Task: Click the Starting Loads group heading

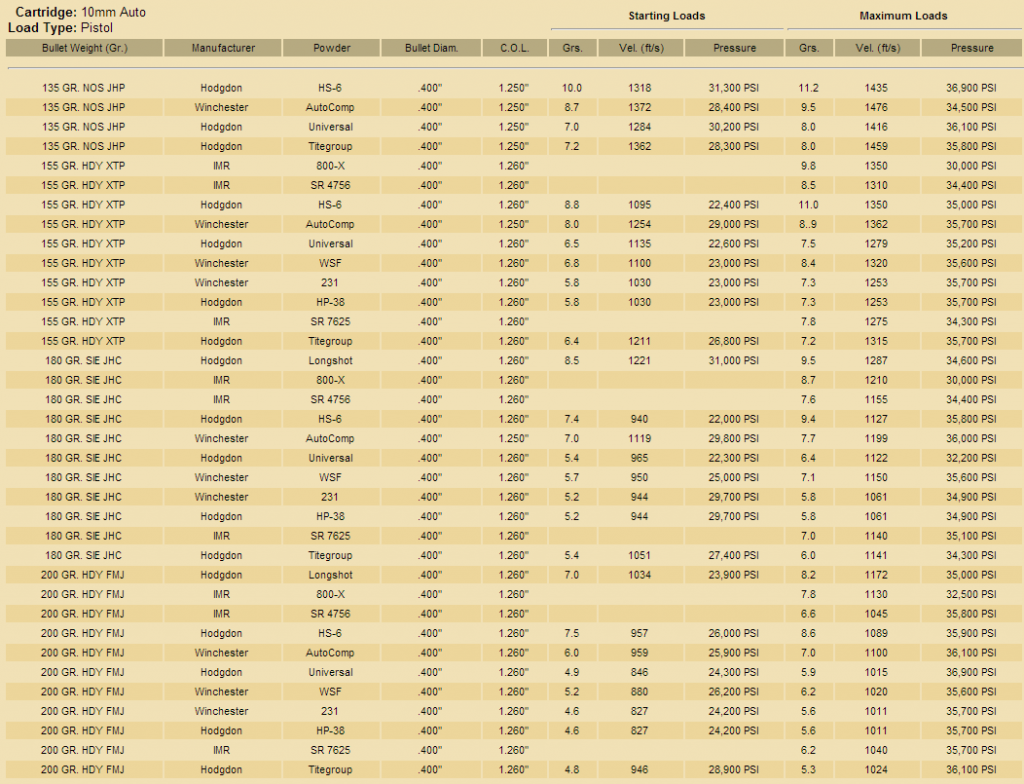Action: click(x=667, y=16)
